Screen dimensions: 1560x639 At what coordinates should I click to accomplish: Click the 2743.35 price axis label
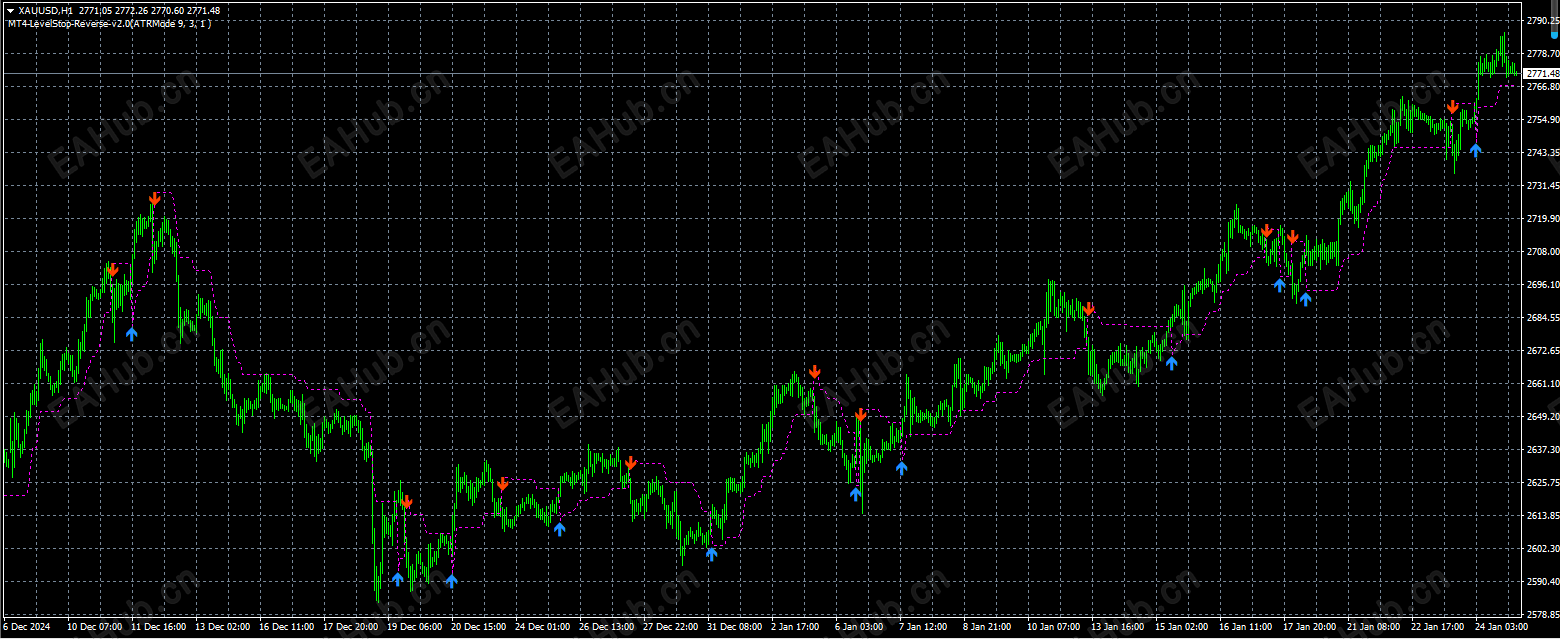tap(1541, 153)
